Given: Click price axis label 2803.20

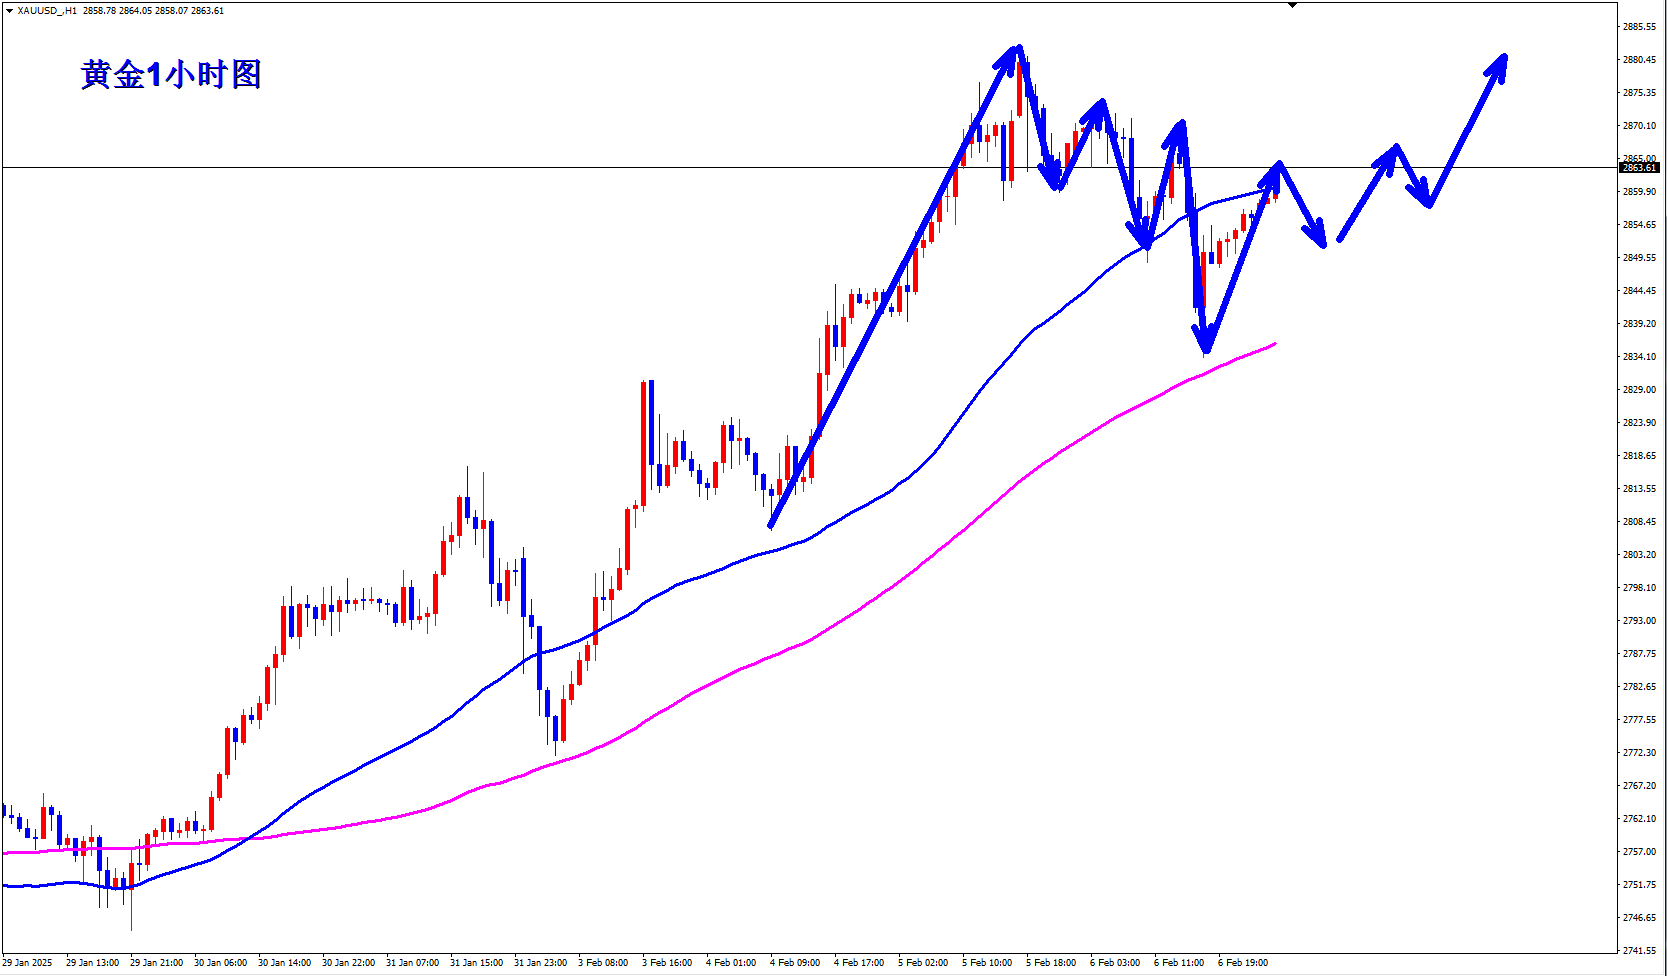Looking at the screenshot, I should pos(1639,555).
